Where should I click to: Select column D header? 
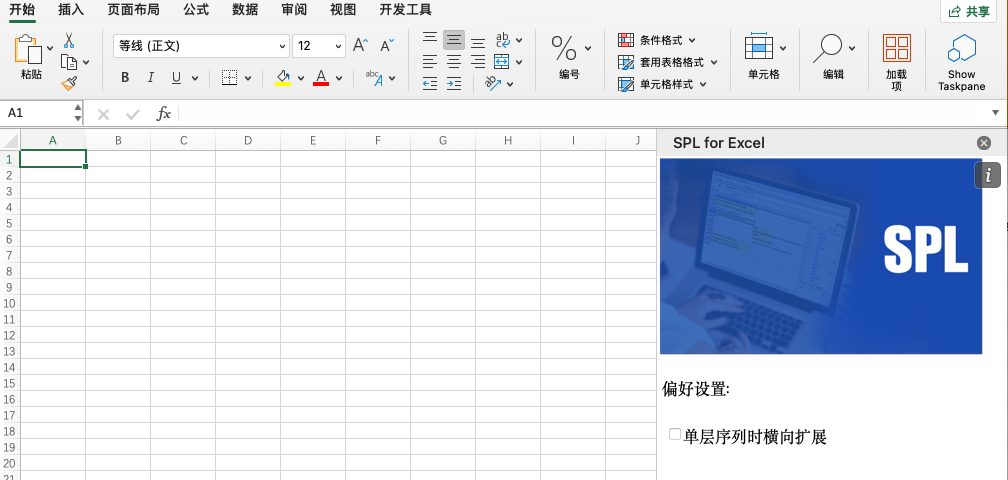tap(248, 140)
